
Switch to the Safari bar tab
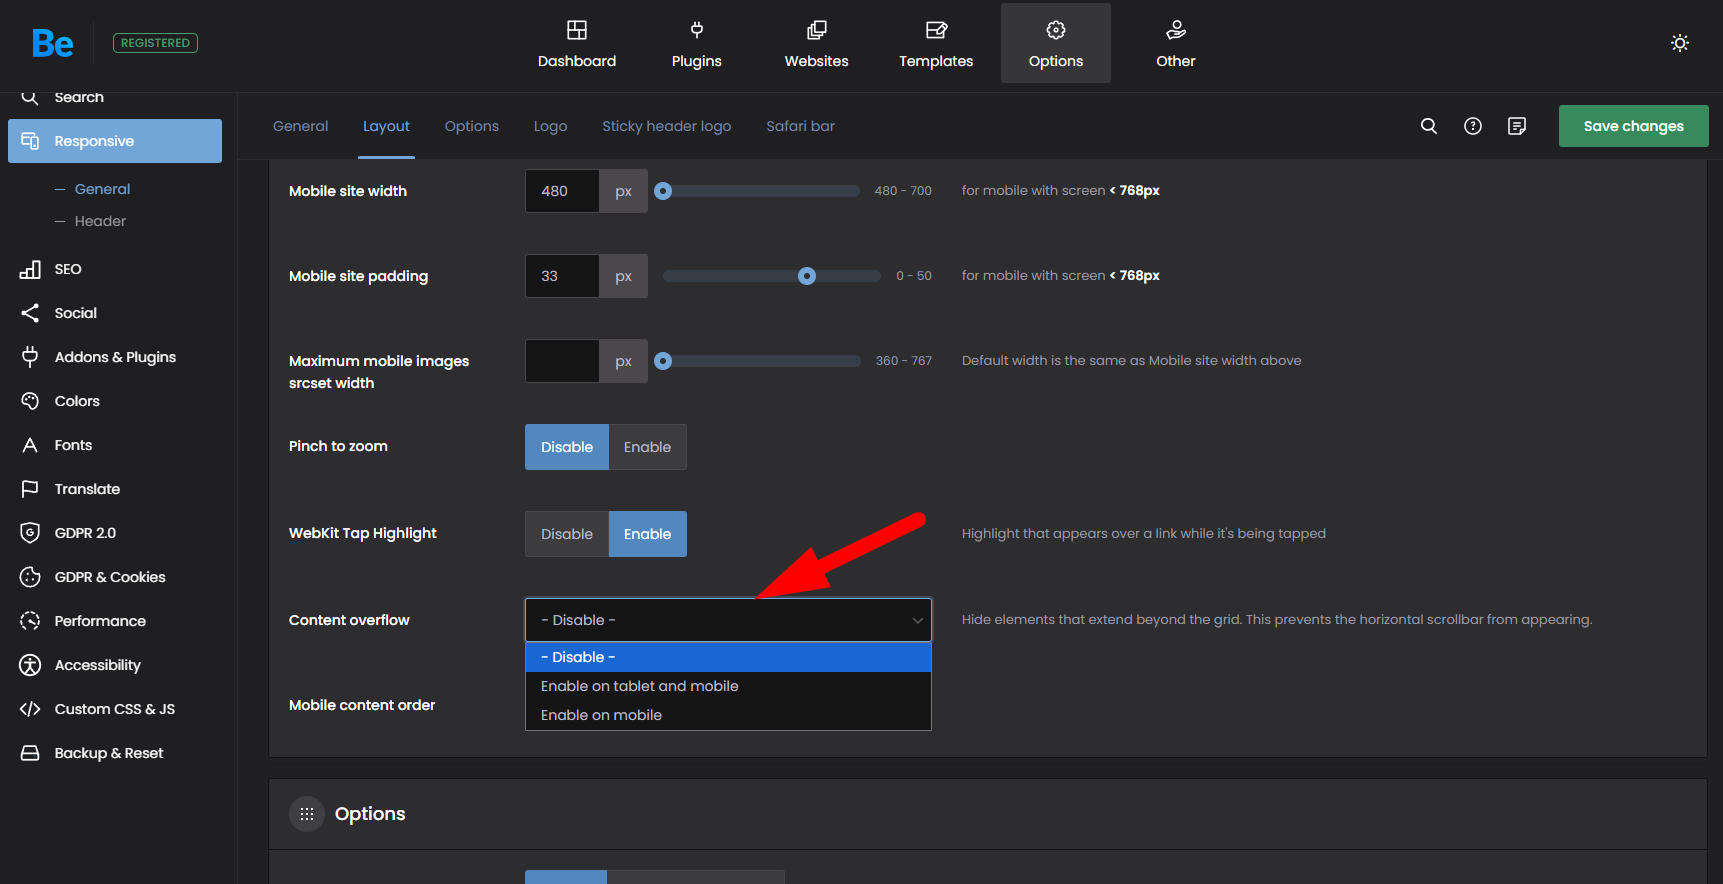click(800, 126)
